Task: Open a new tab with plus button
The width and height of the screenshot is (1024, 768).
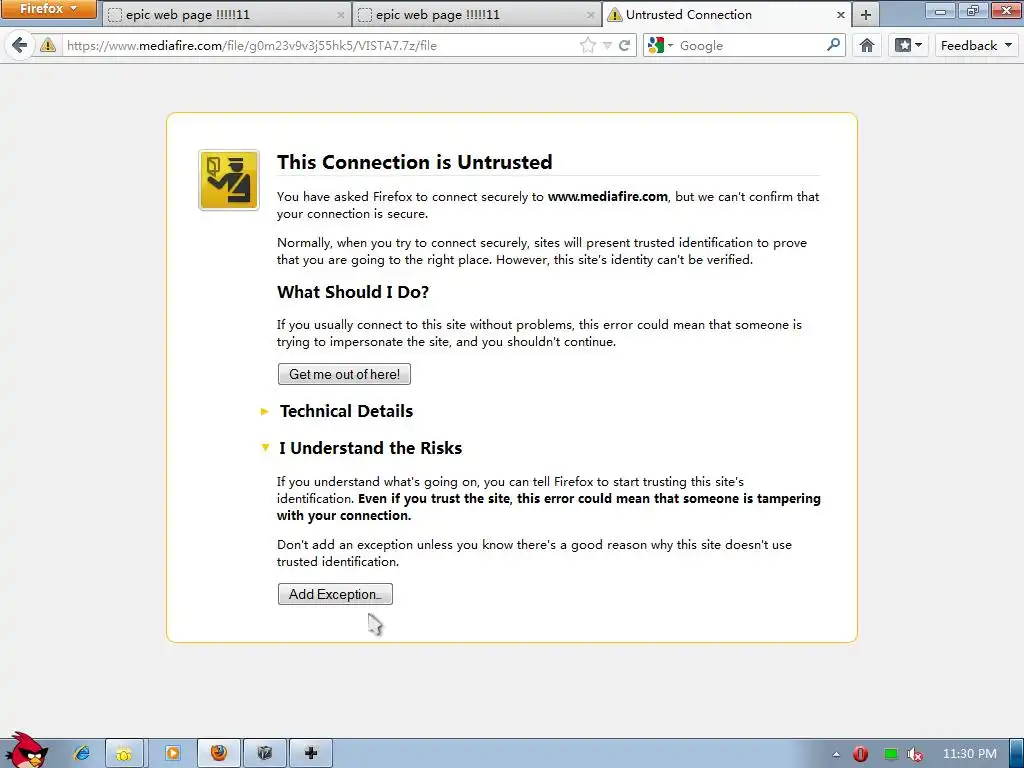Action: [x=866, y=14]
